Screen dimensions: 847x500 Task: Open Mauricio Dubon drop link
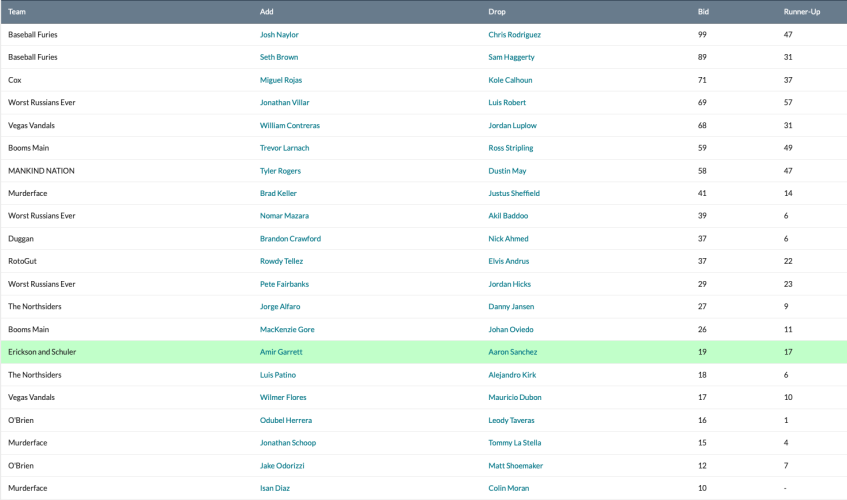[x=515, y=397]
